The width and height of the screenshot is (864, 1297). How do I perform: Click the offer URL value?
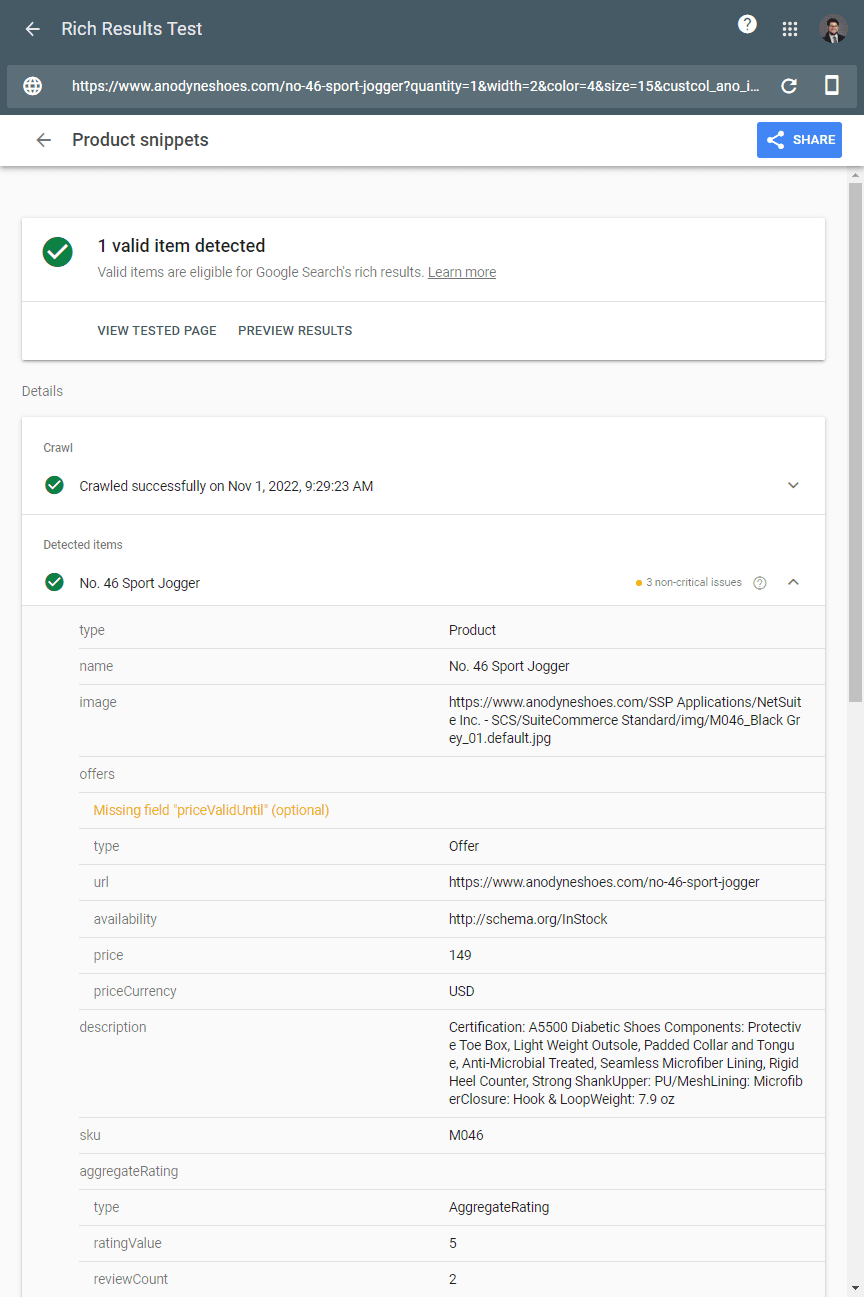click(x=604, y=882)
